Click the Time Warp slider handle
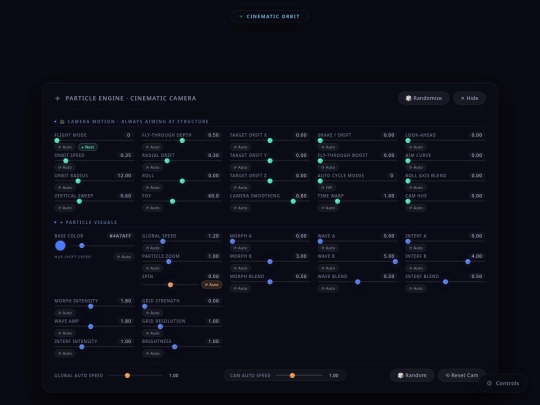 tap(338, 201)
